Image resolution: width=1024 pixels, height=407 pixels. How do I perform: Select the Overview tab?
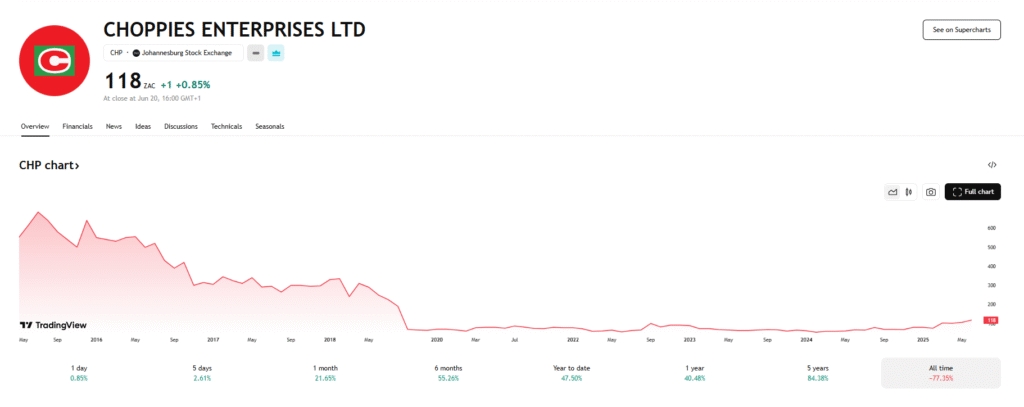[x=35, y=126]
